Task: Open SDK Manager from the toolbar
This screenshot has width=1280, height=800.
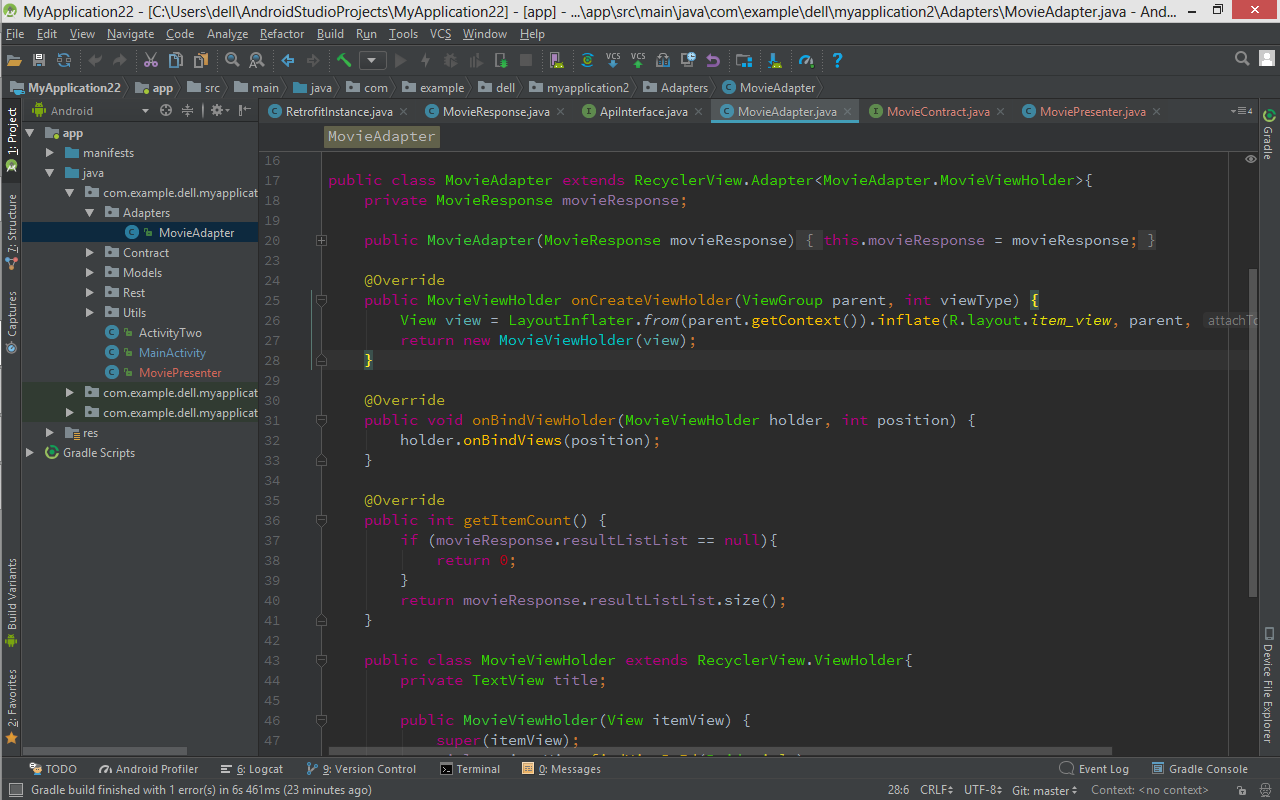Action: 773,60
